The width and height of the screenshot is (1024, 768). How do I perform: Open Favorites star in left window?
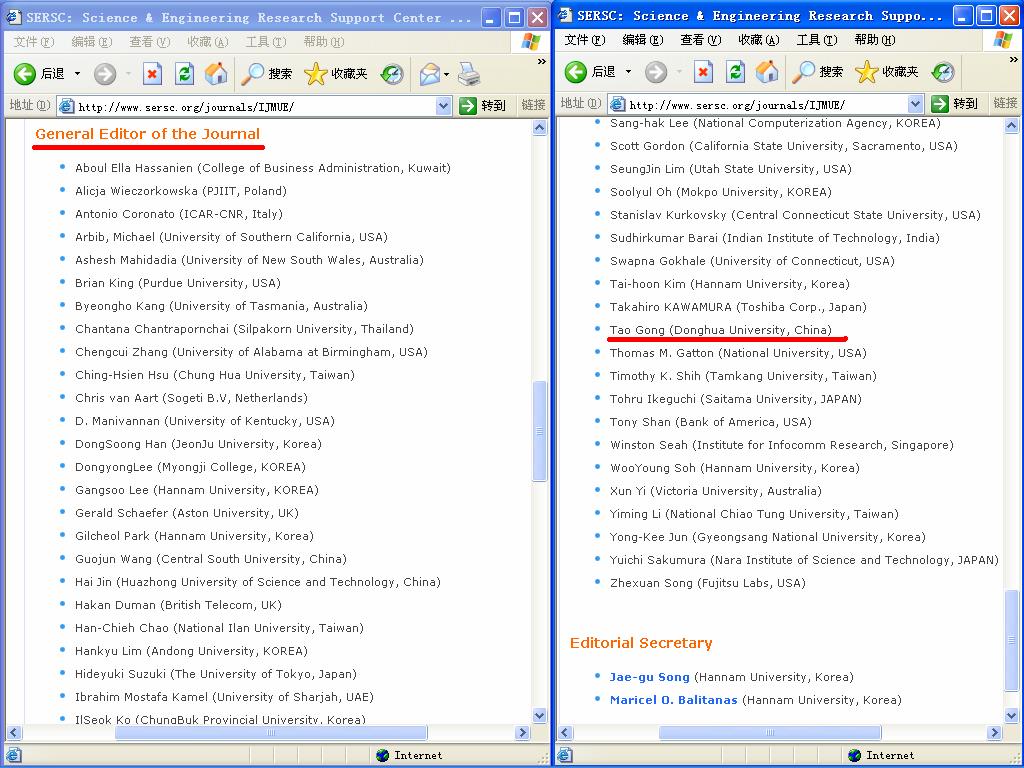[x=336, y=74]
